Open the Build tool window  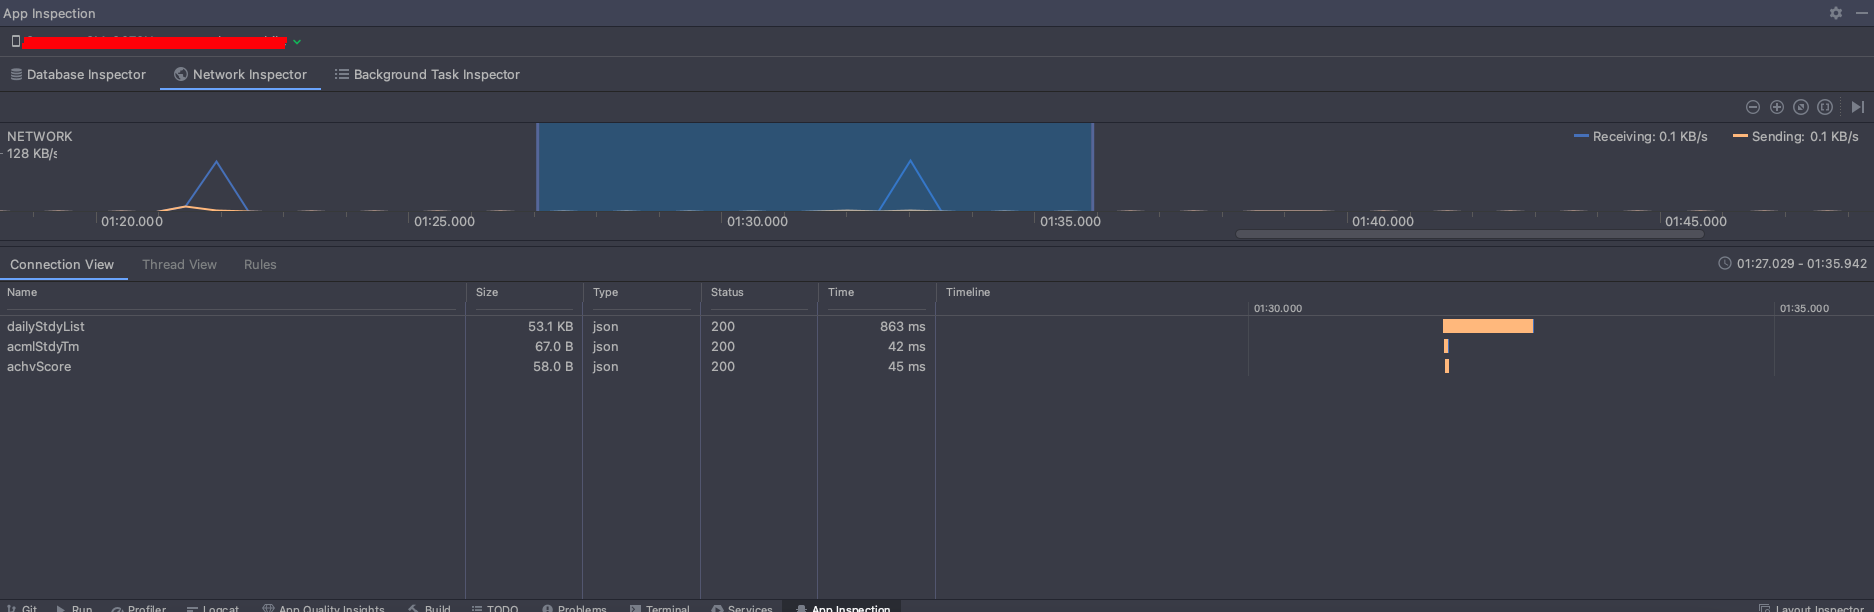click(429, 607)
